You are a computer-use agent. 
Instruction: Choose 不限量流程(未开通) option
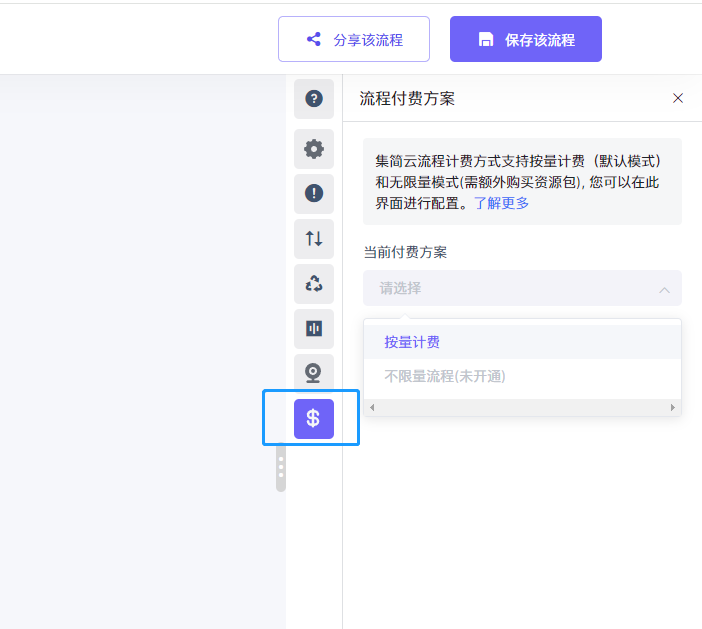(x=522, y=376)
